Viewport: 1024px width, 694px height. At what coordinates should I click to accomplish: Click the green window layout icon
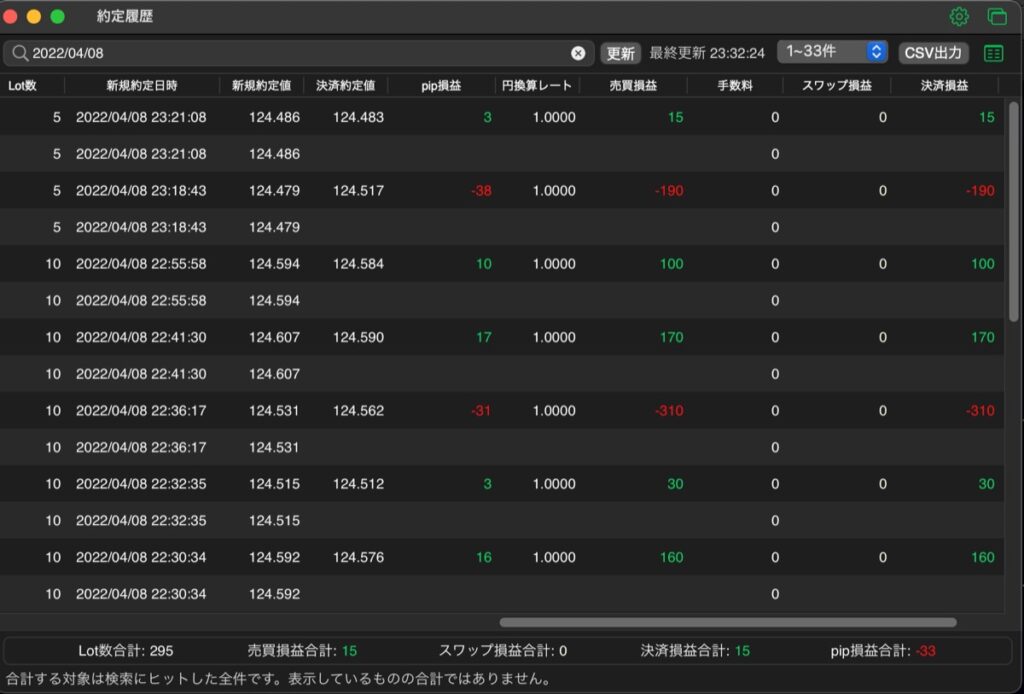(997, 16)
